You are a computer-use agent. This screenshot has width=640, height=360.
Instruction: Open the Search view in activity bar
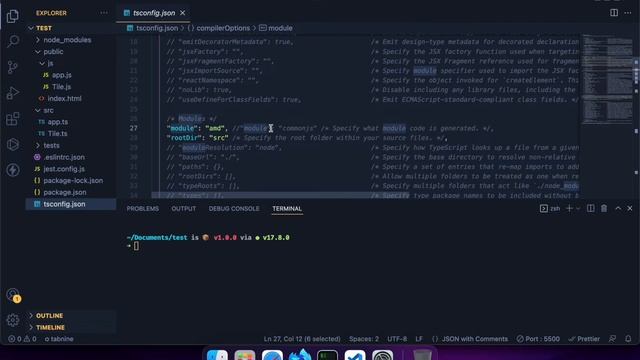click(13, 41)
